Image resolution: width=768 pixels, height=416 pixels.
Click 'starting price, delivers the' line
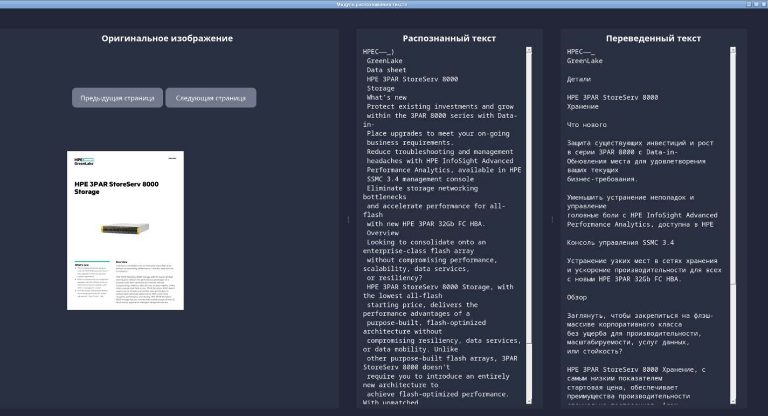[422, 305]
